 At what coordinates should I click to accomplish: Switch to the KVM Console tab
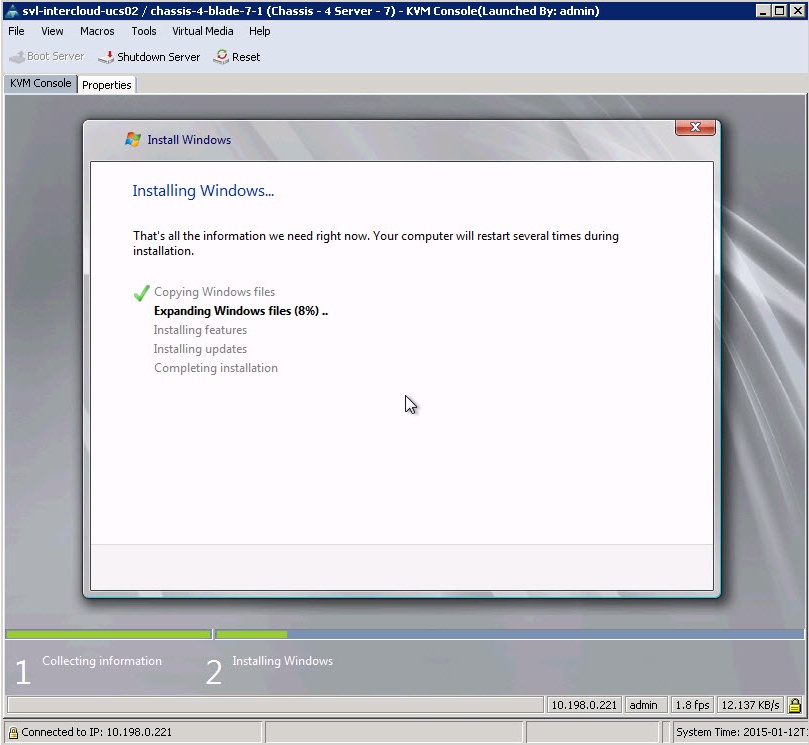41,84
